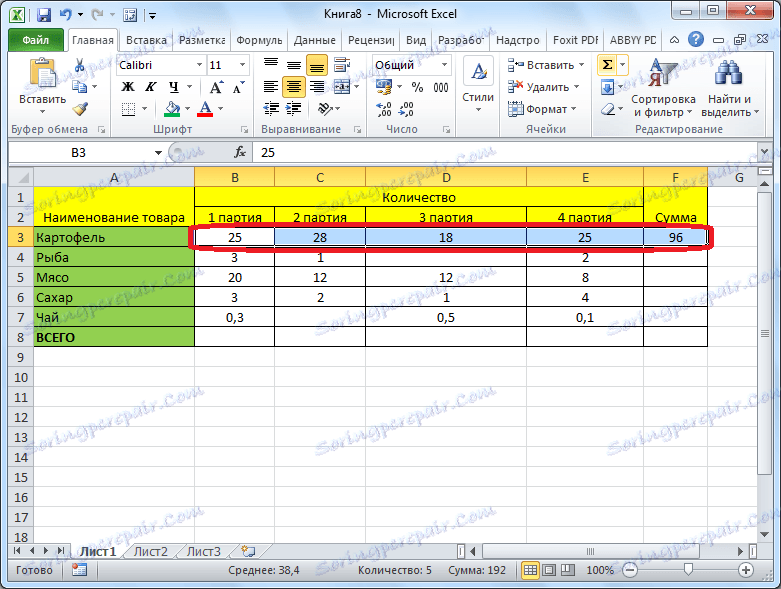Image resolution: width=781 pixels, height=589 pixels.
Task: Click the fx Insert Function icon
Action: pos(240,152)
